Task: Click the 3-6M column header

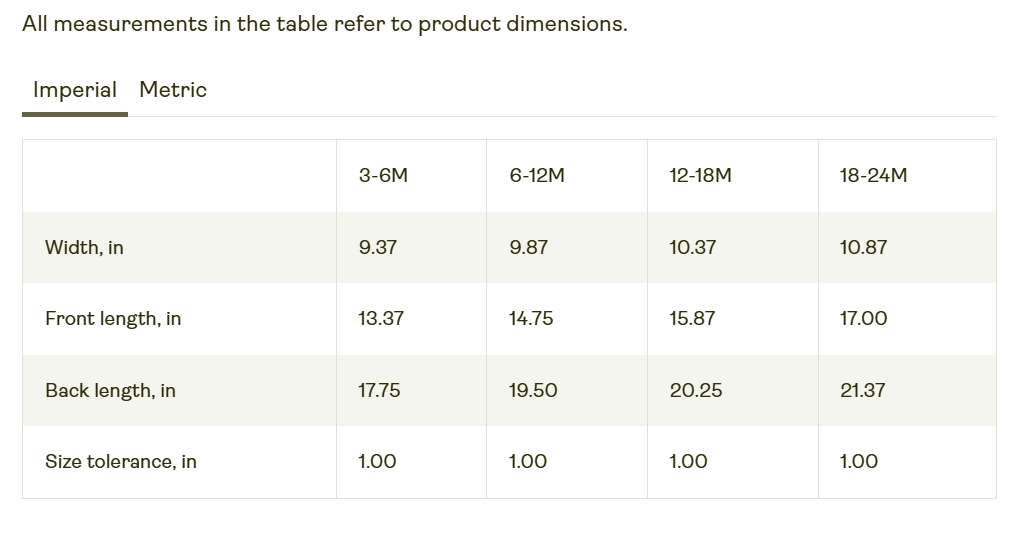Action: click(383, 176)
